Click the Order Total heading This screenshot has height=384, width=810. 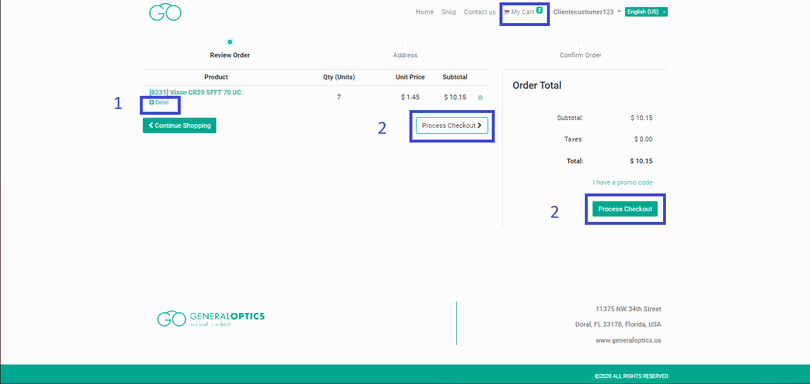[537, 86]
